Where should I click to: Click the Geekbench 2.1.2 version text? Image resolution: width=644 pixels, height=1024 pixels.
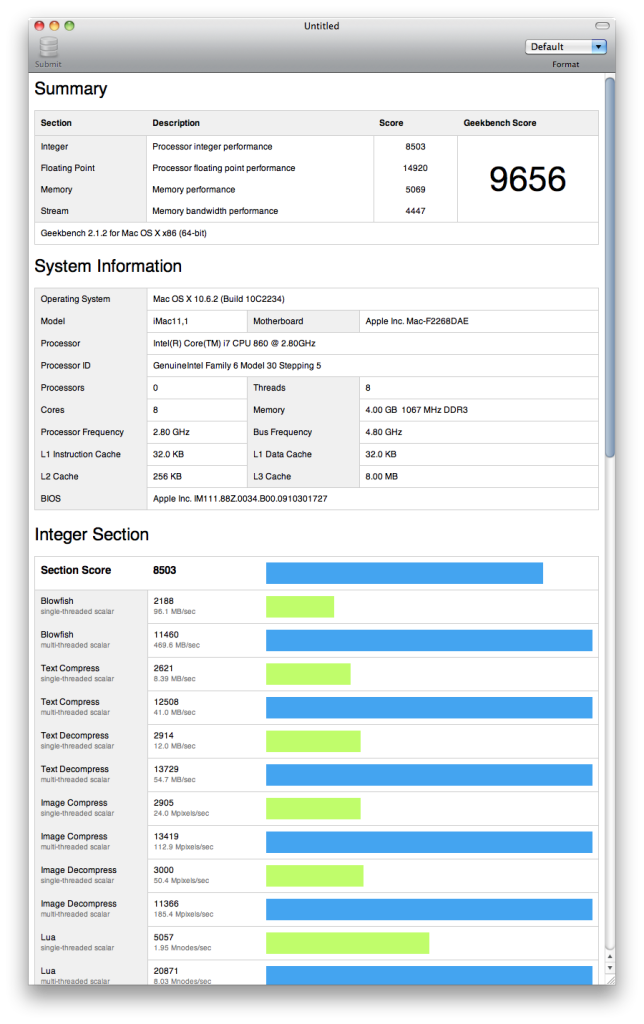[x=123, y=233]
